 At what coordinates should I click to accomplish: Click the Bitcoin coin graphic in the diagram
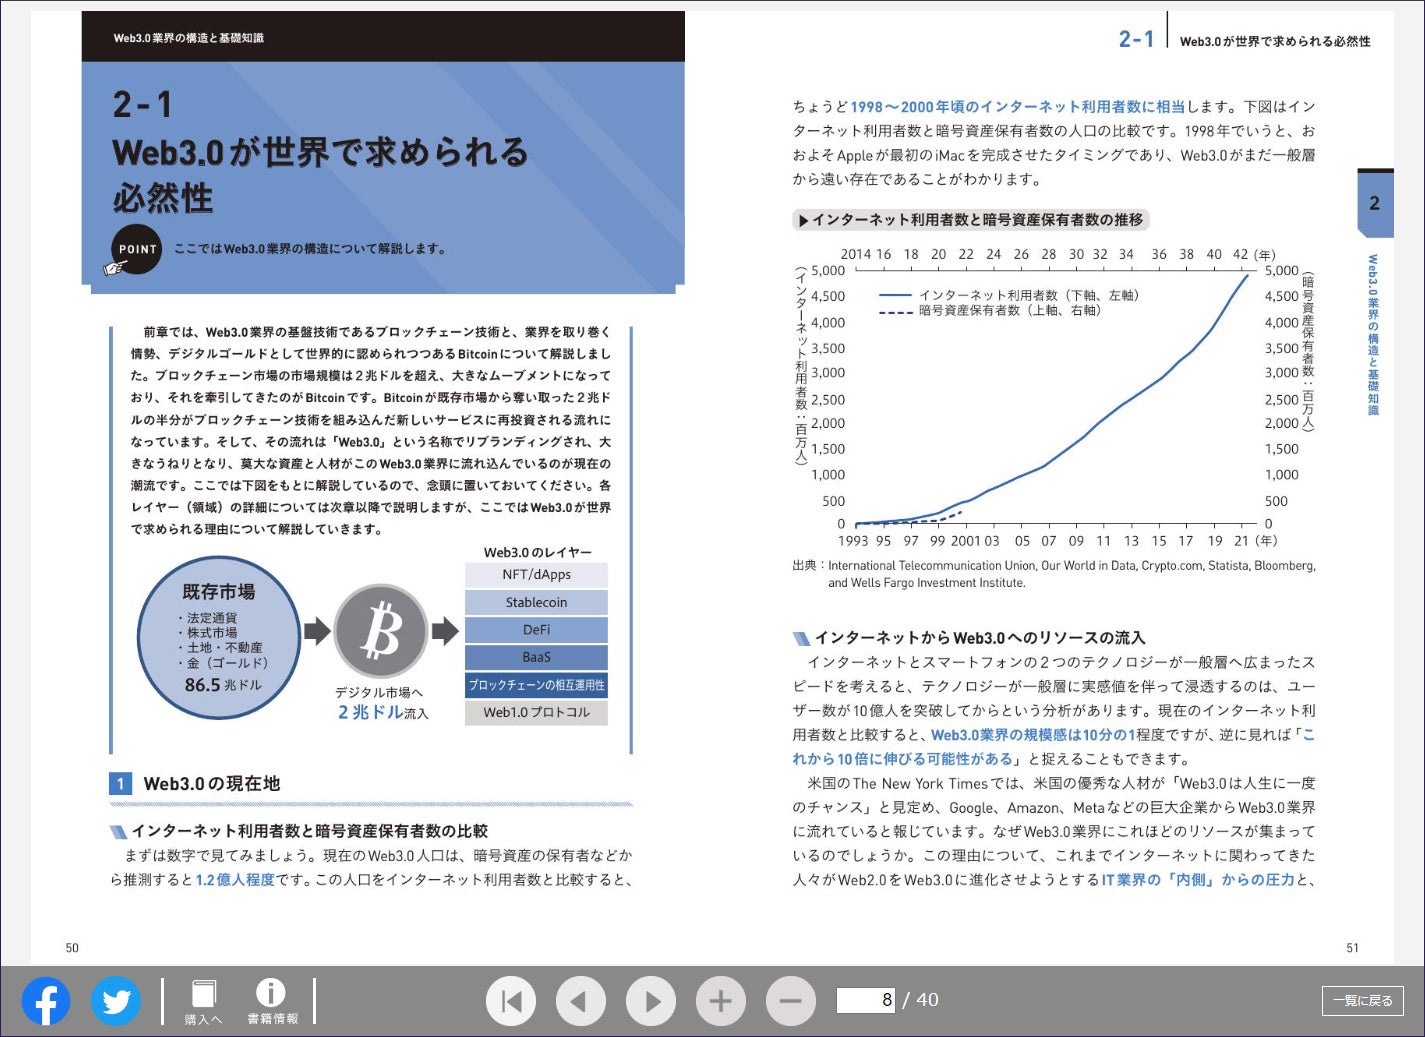(x=381, y=631)
